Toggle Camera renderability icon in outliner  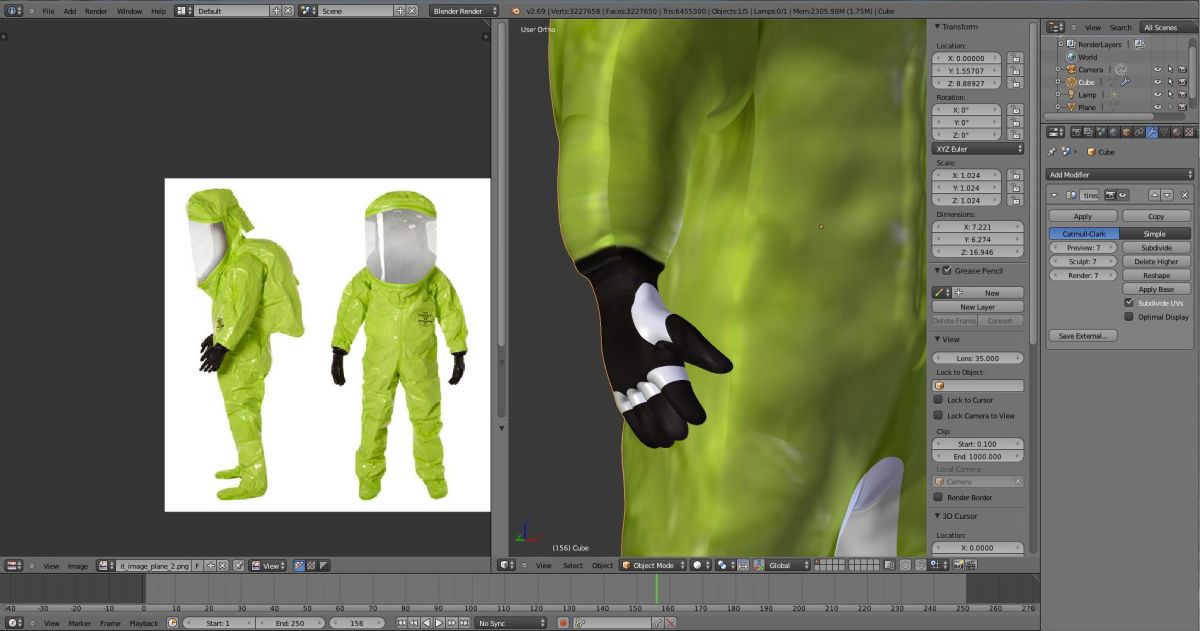[x=1181, y=69]
